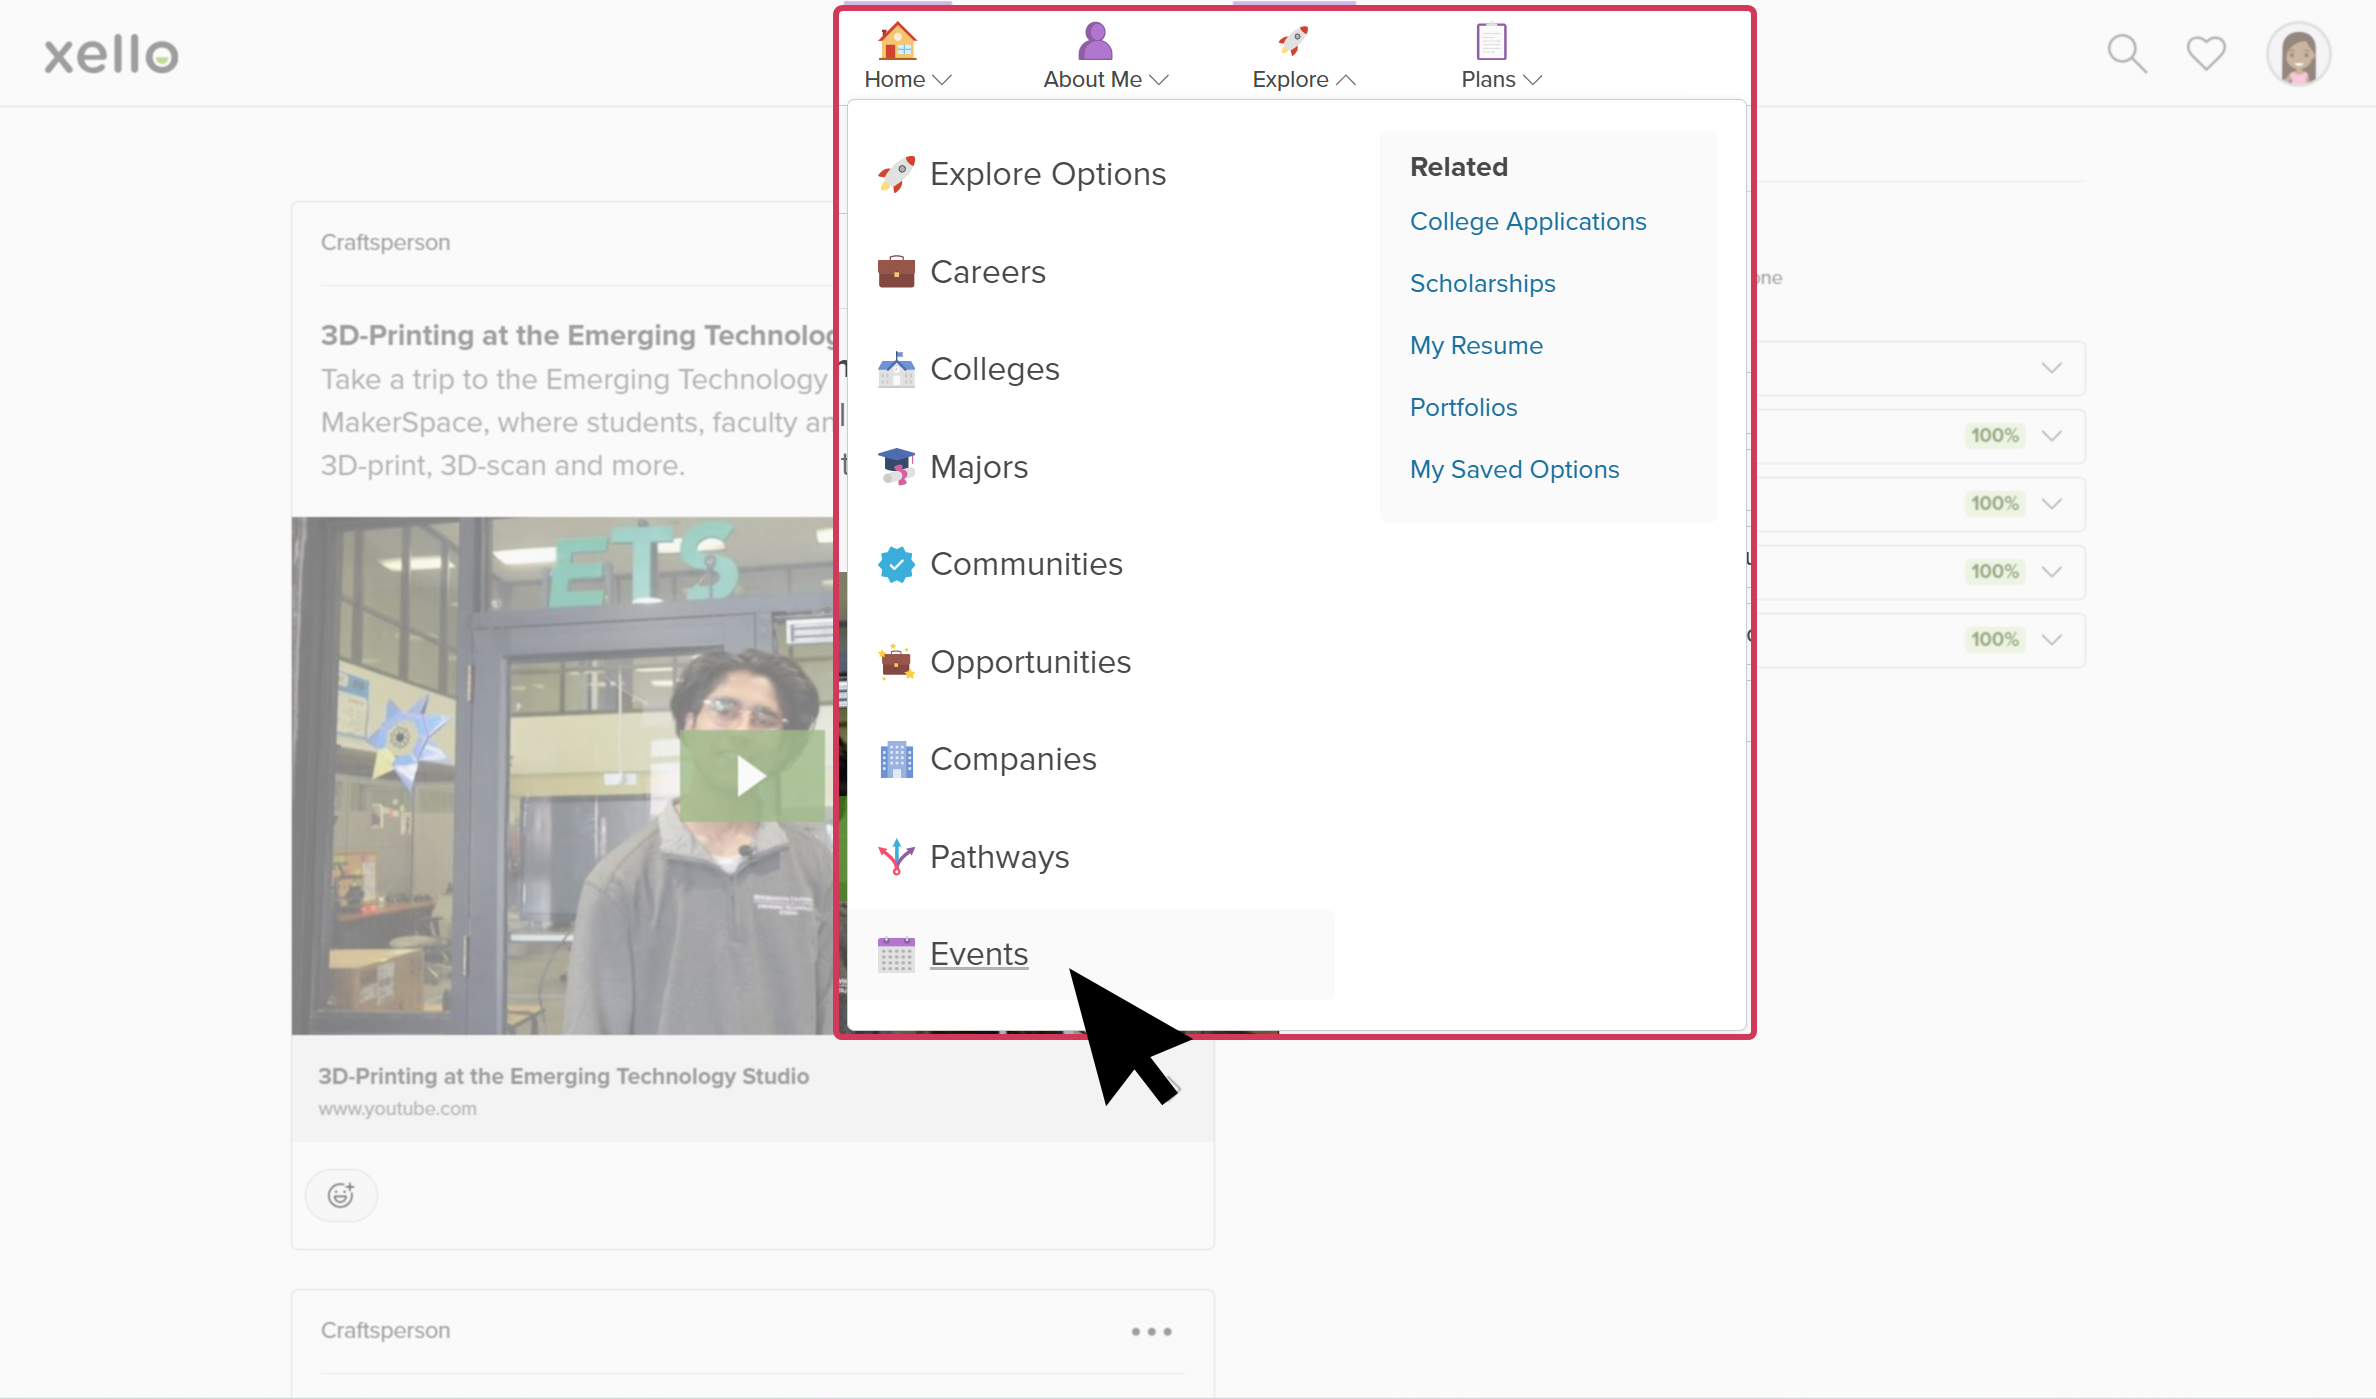Open the Craftsperson card ellipsis menu

[x=1151, y=1331]
